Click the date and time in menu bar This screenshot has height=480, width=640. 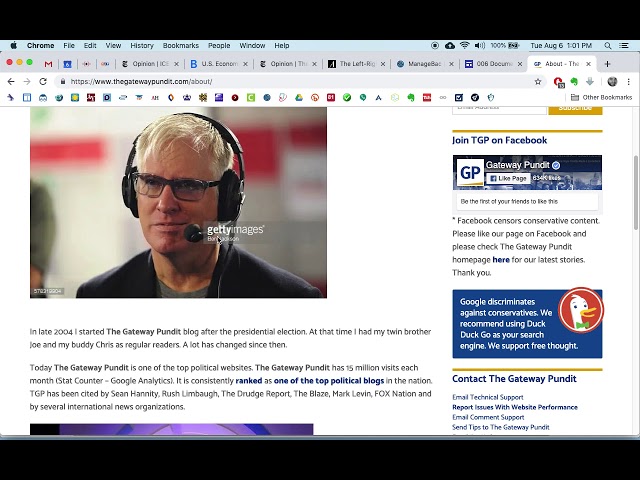click(561, 46)
